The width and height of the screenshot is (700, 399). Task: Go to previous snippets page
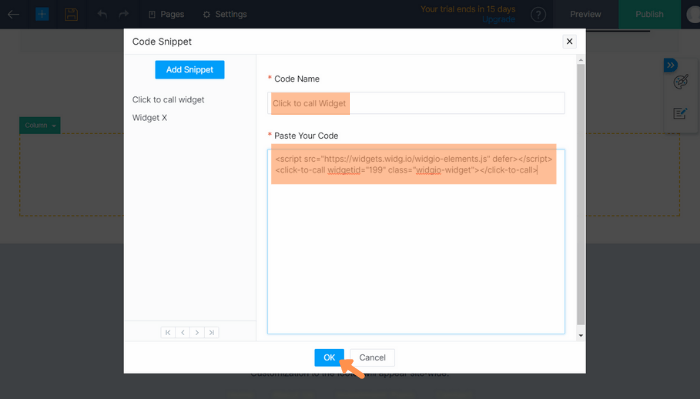coord(183,332)
